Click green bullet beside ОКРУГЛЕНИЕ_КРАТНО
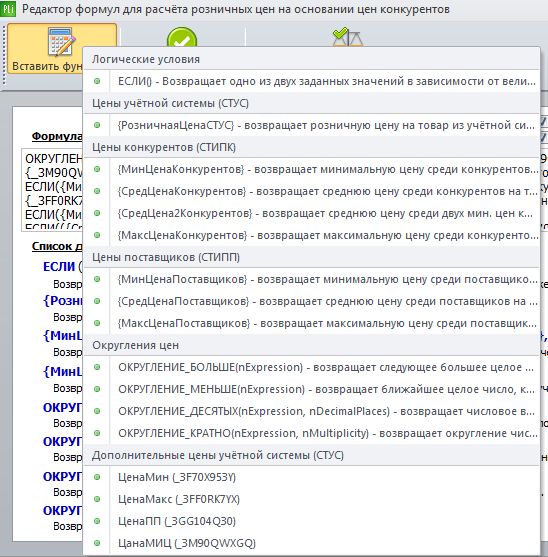This screenshot has height=557, width=548. [x=97, y=433]
